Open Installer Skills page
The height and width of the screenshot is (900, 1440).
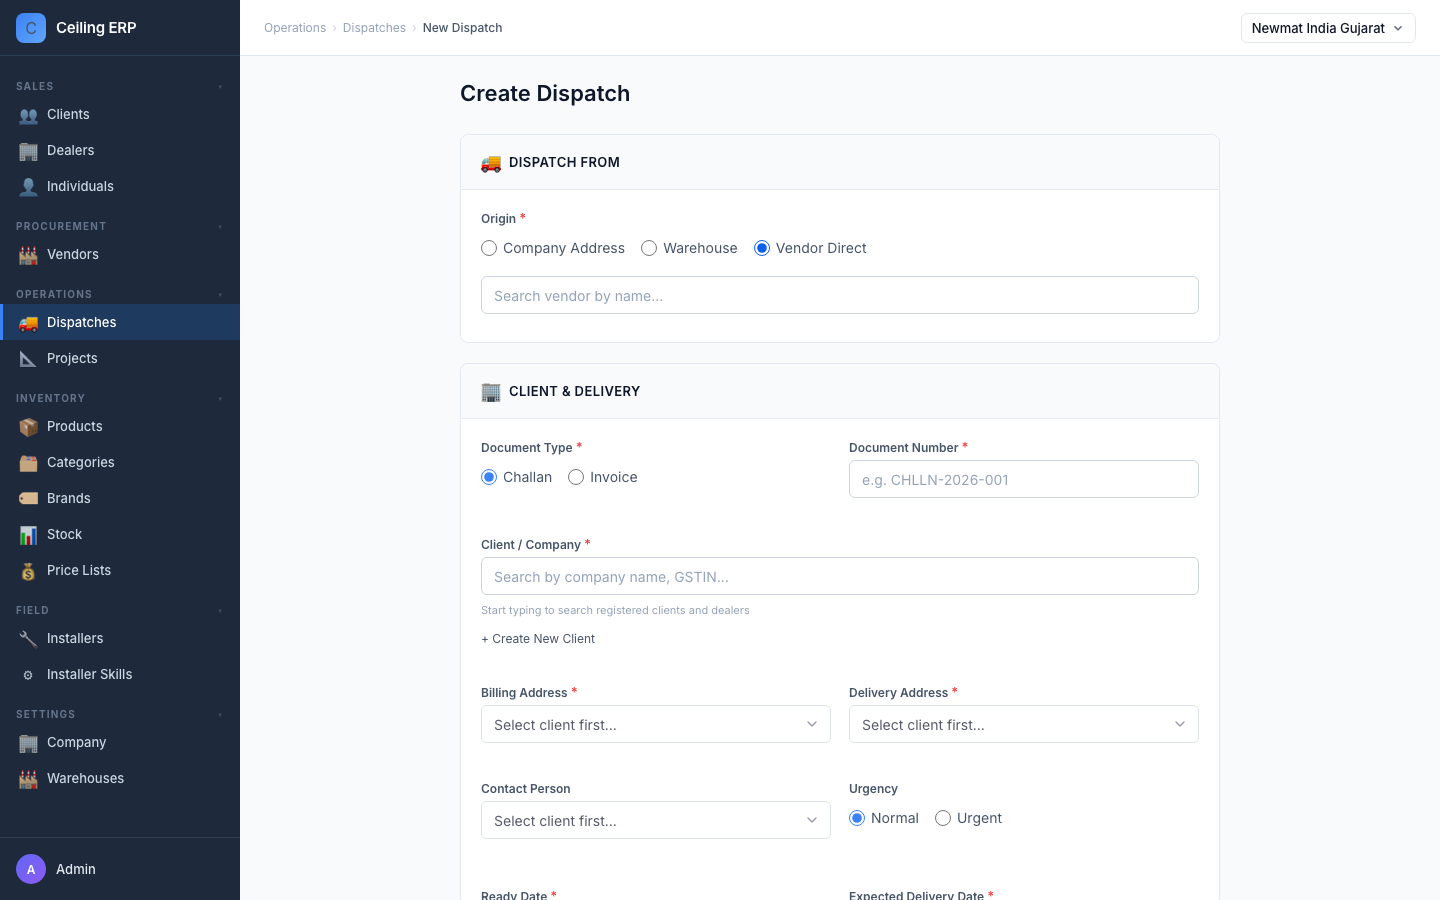click(120, 674)
